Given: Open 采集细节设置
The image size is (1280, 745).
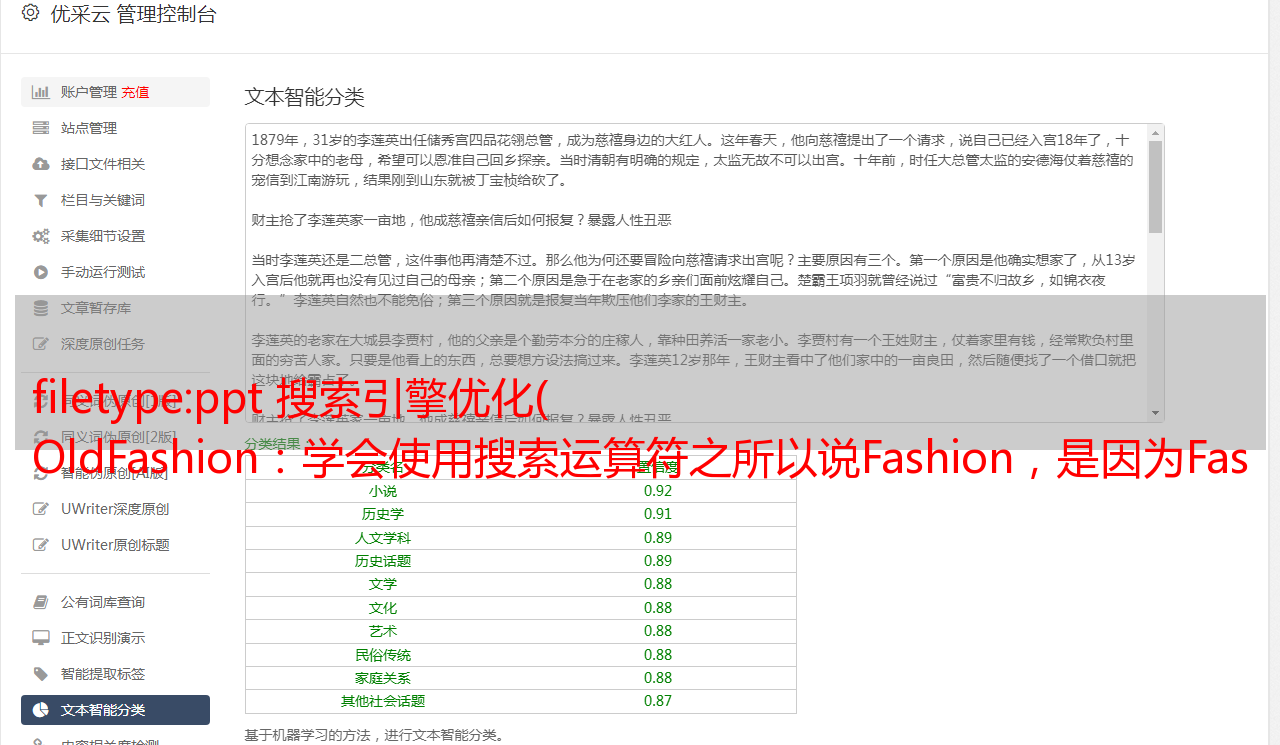Looking at the screenshot, I should pos(115,236).
